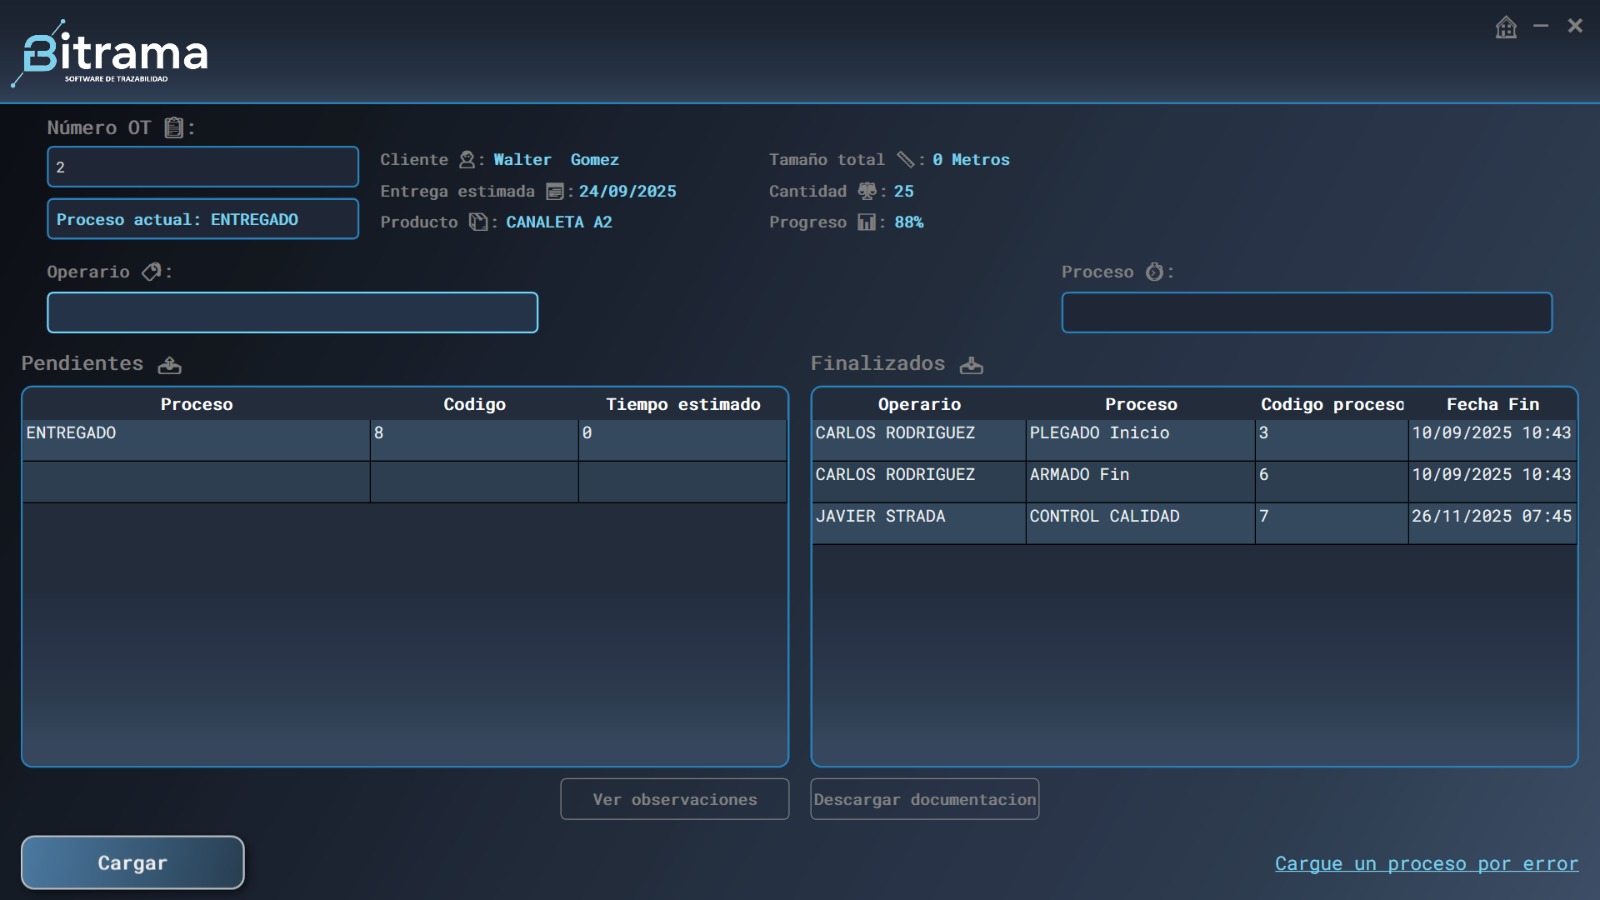Screen dimensions: 1600x900
Task: Click the Cantidad value 25
Action: point(904,191)
